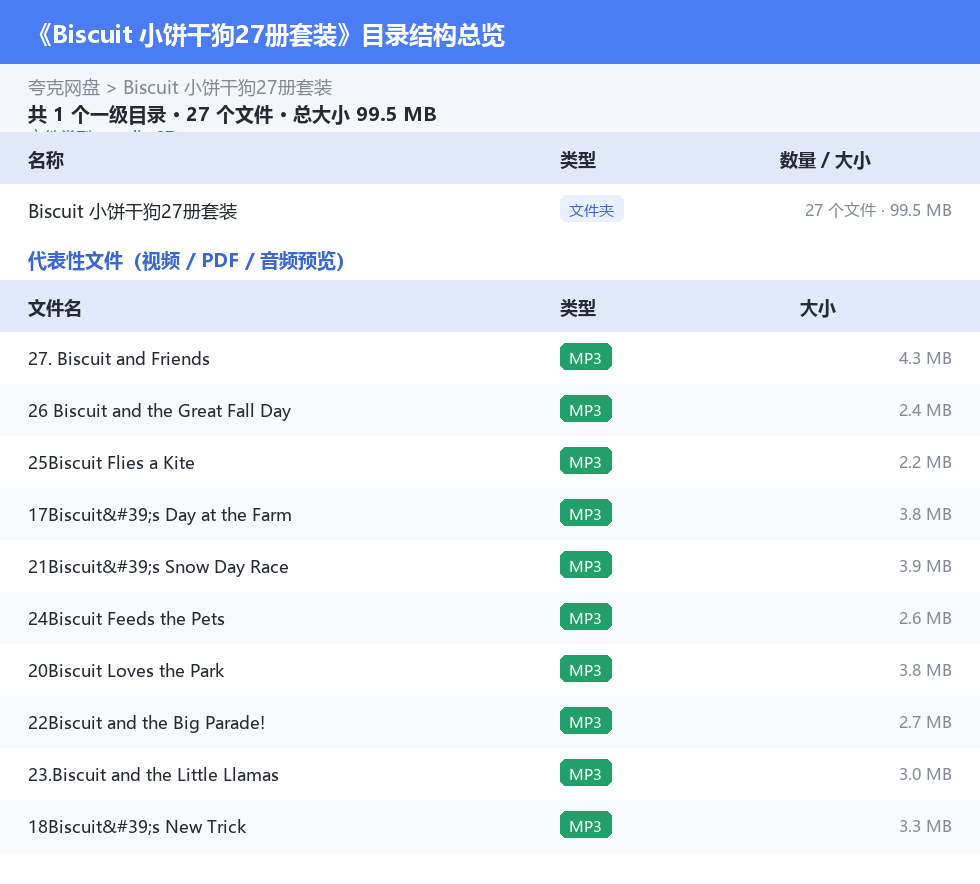Click the MP3 badge for Loves the Park
This screenshot has height=884, width=980.
coord(586,669)
